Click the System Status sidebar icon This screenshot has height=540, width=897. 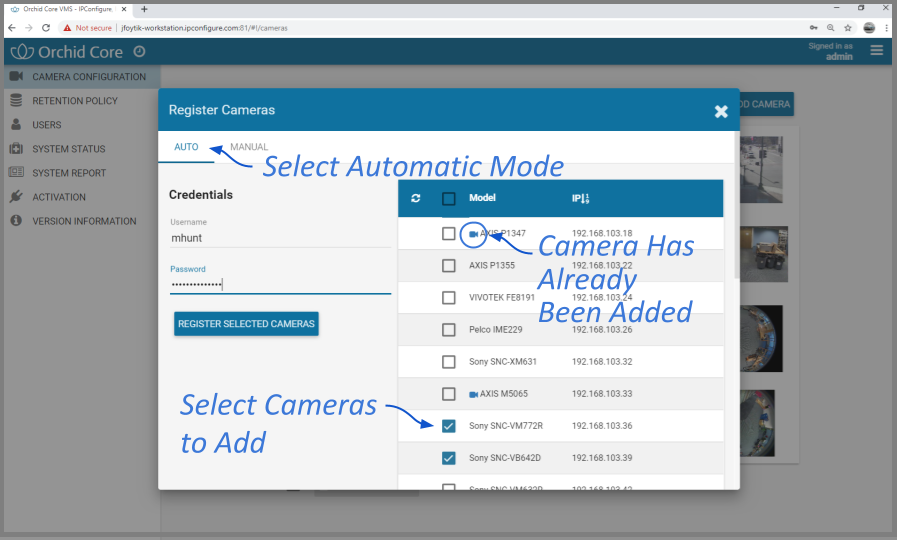16,149
